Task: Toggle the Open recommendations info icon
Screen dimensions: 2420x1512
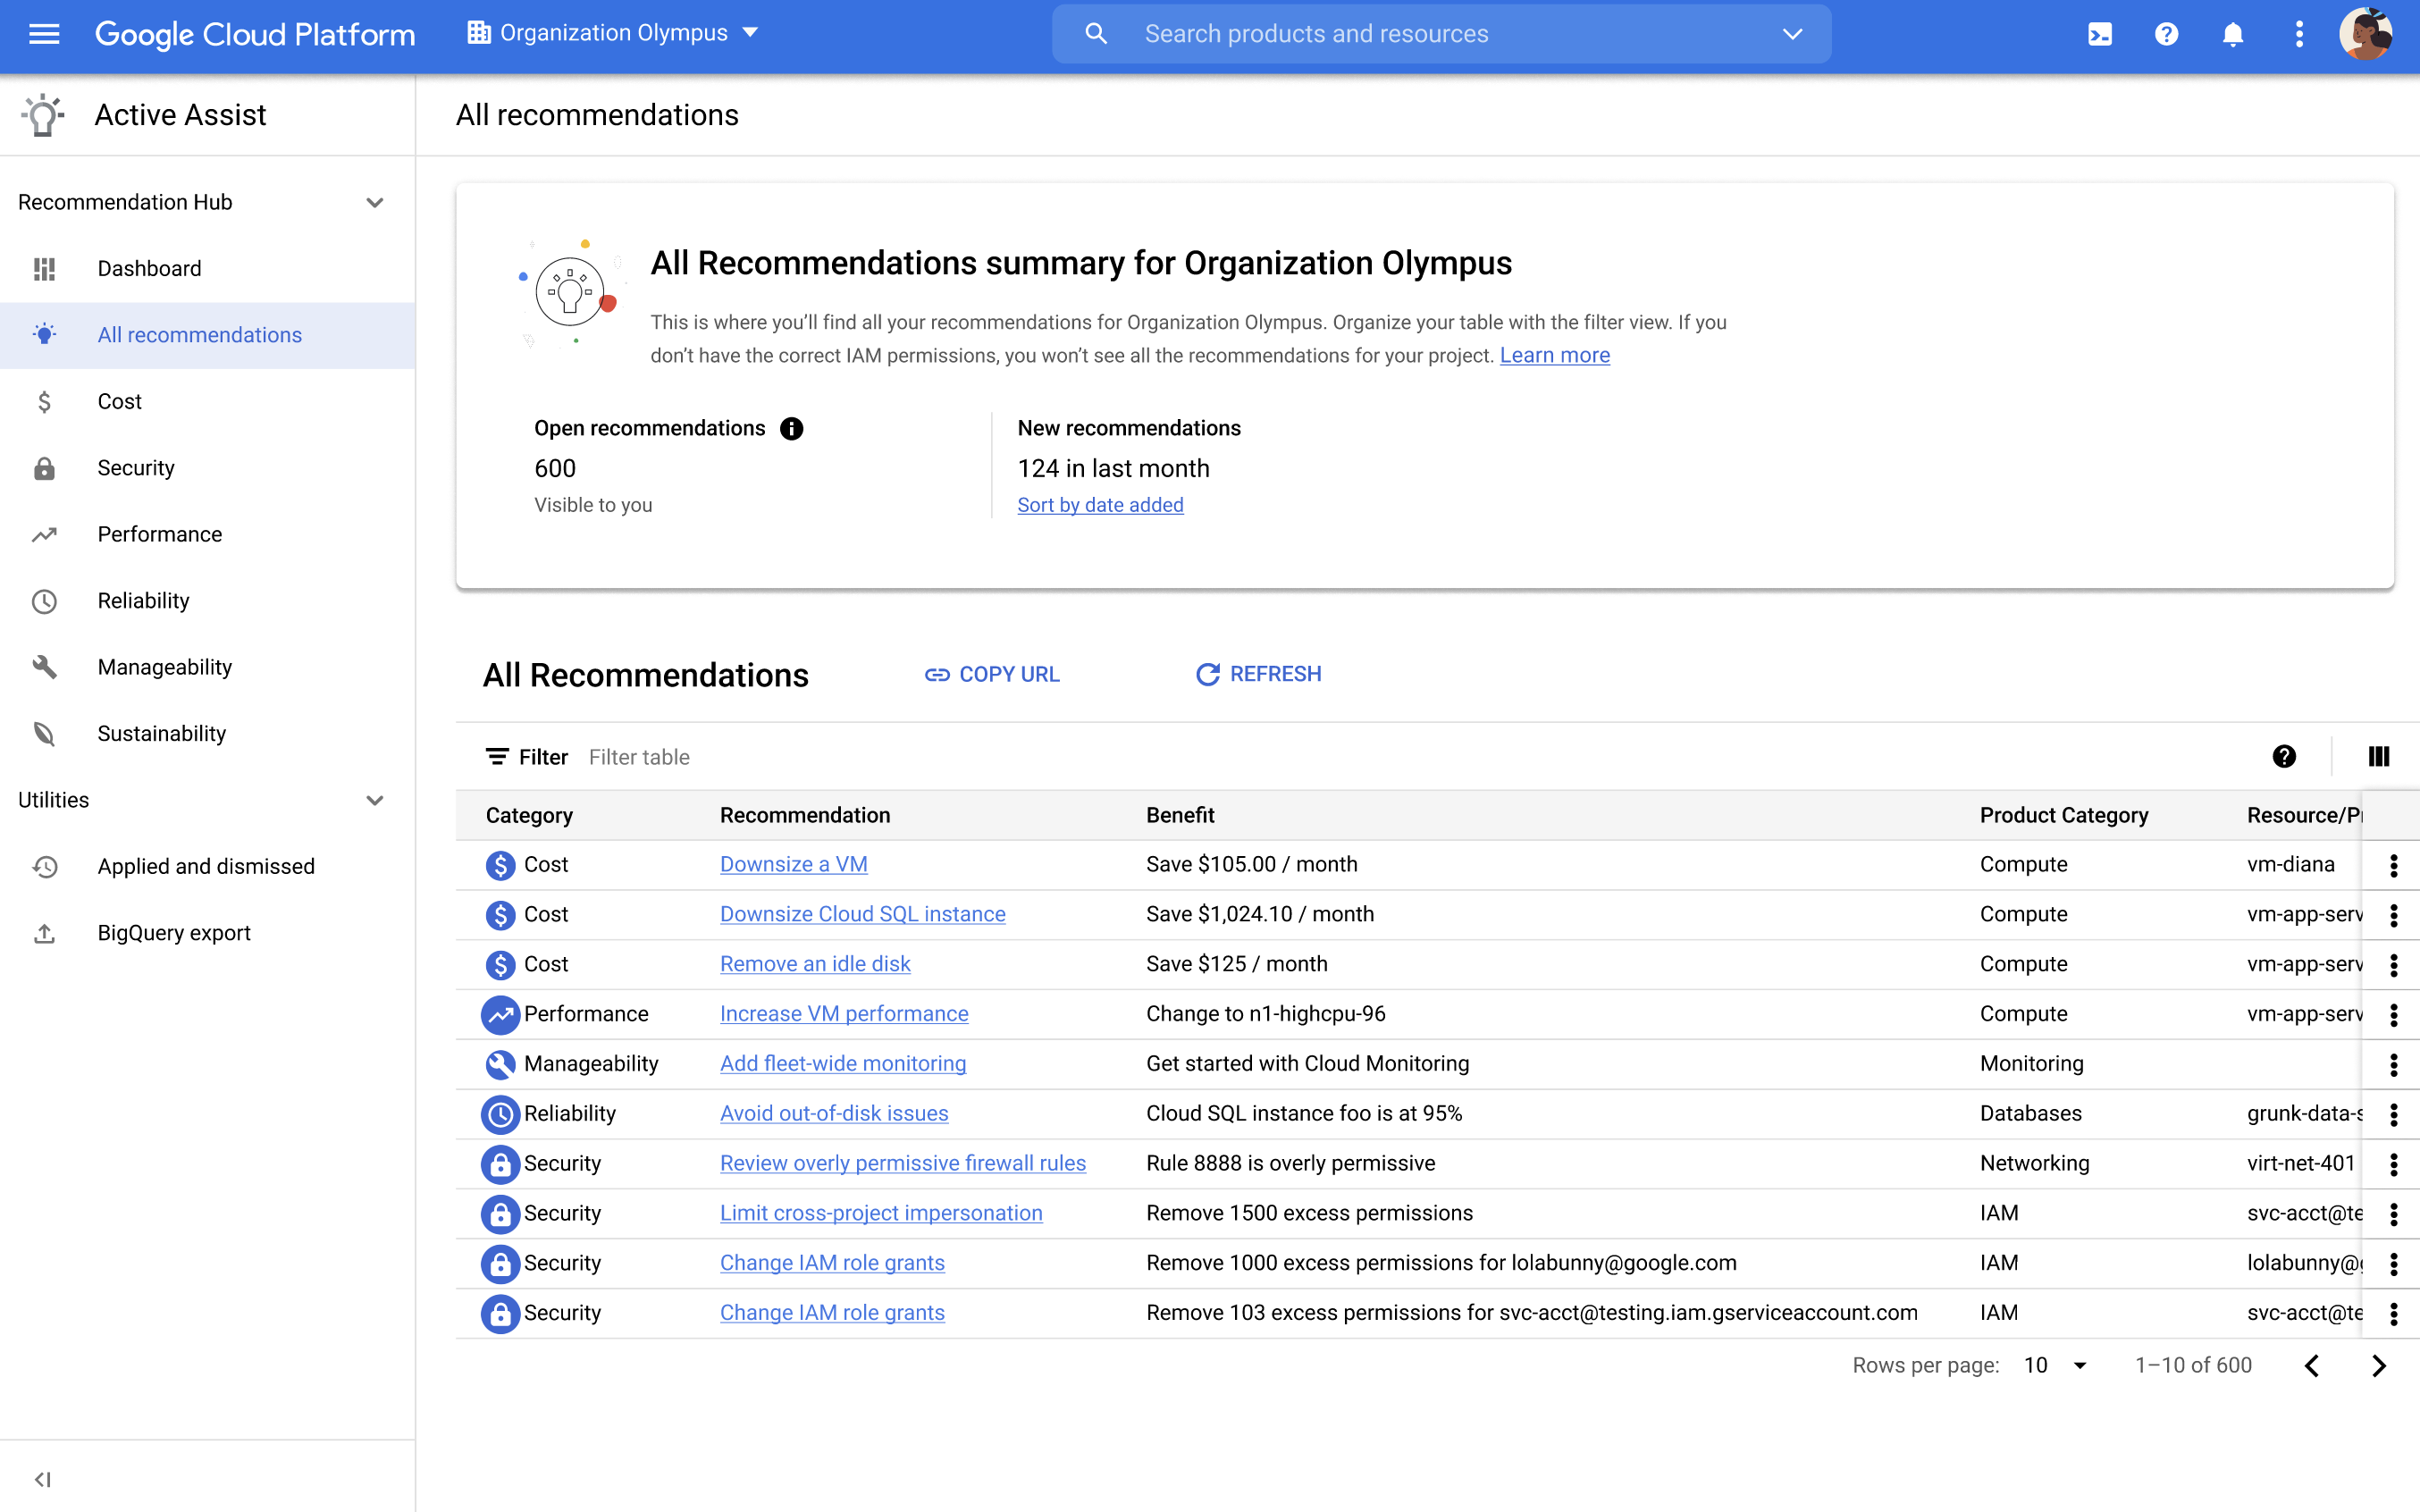Action: click(790, 427)
